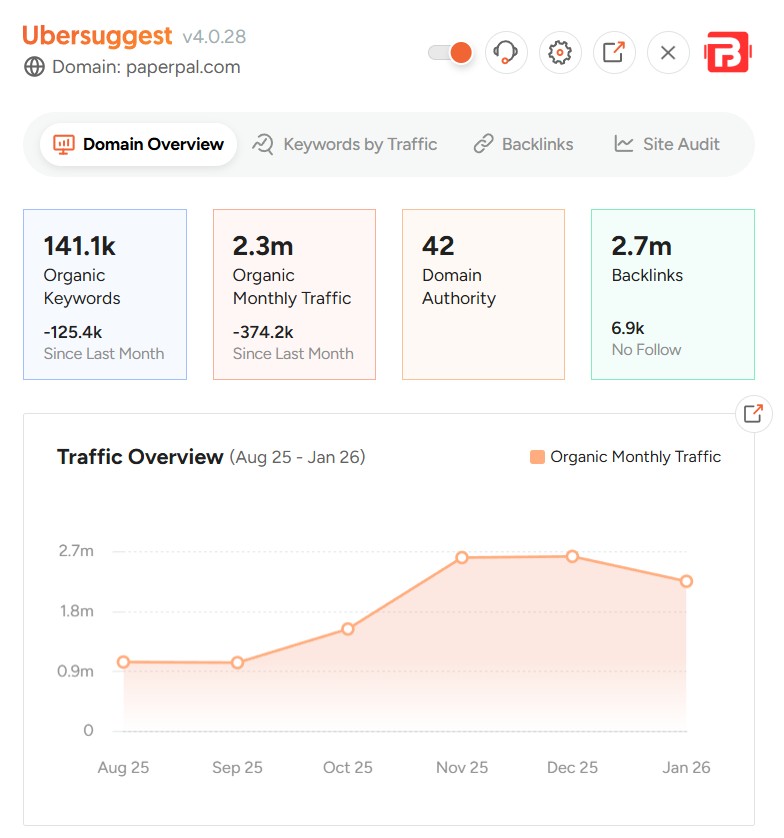The width and height of the screenshot is (784, 838).
Task: Click the 'Jan 26' x-axis label
Action: tap(687, 768)
